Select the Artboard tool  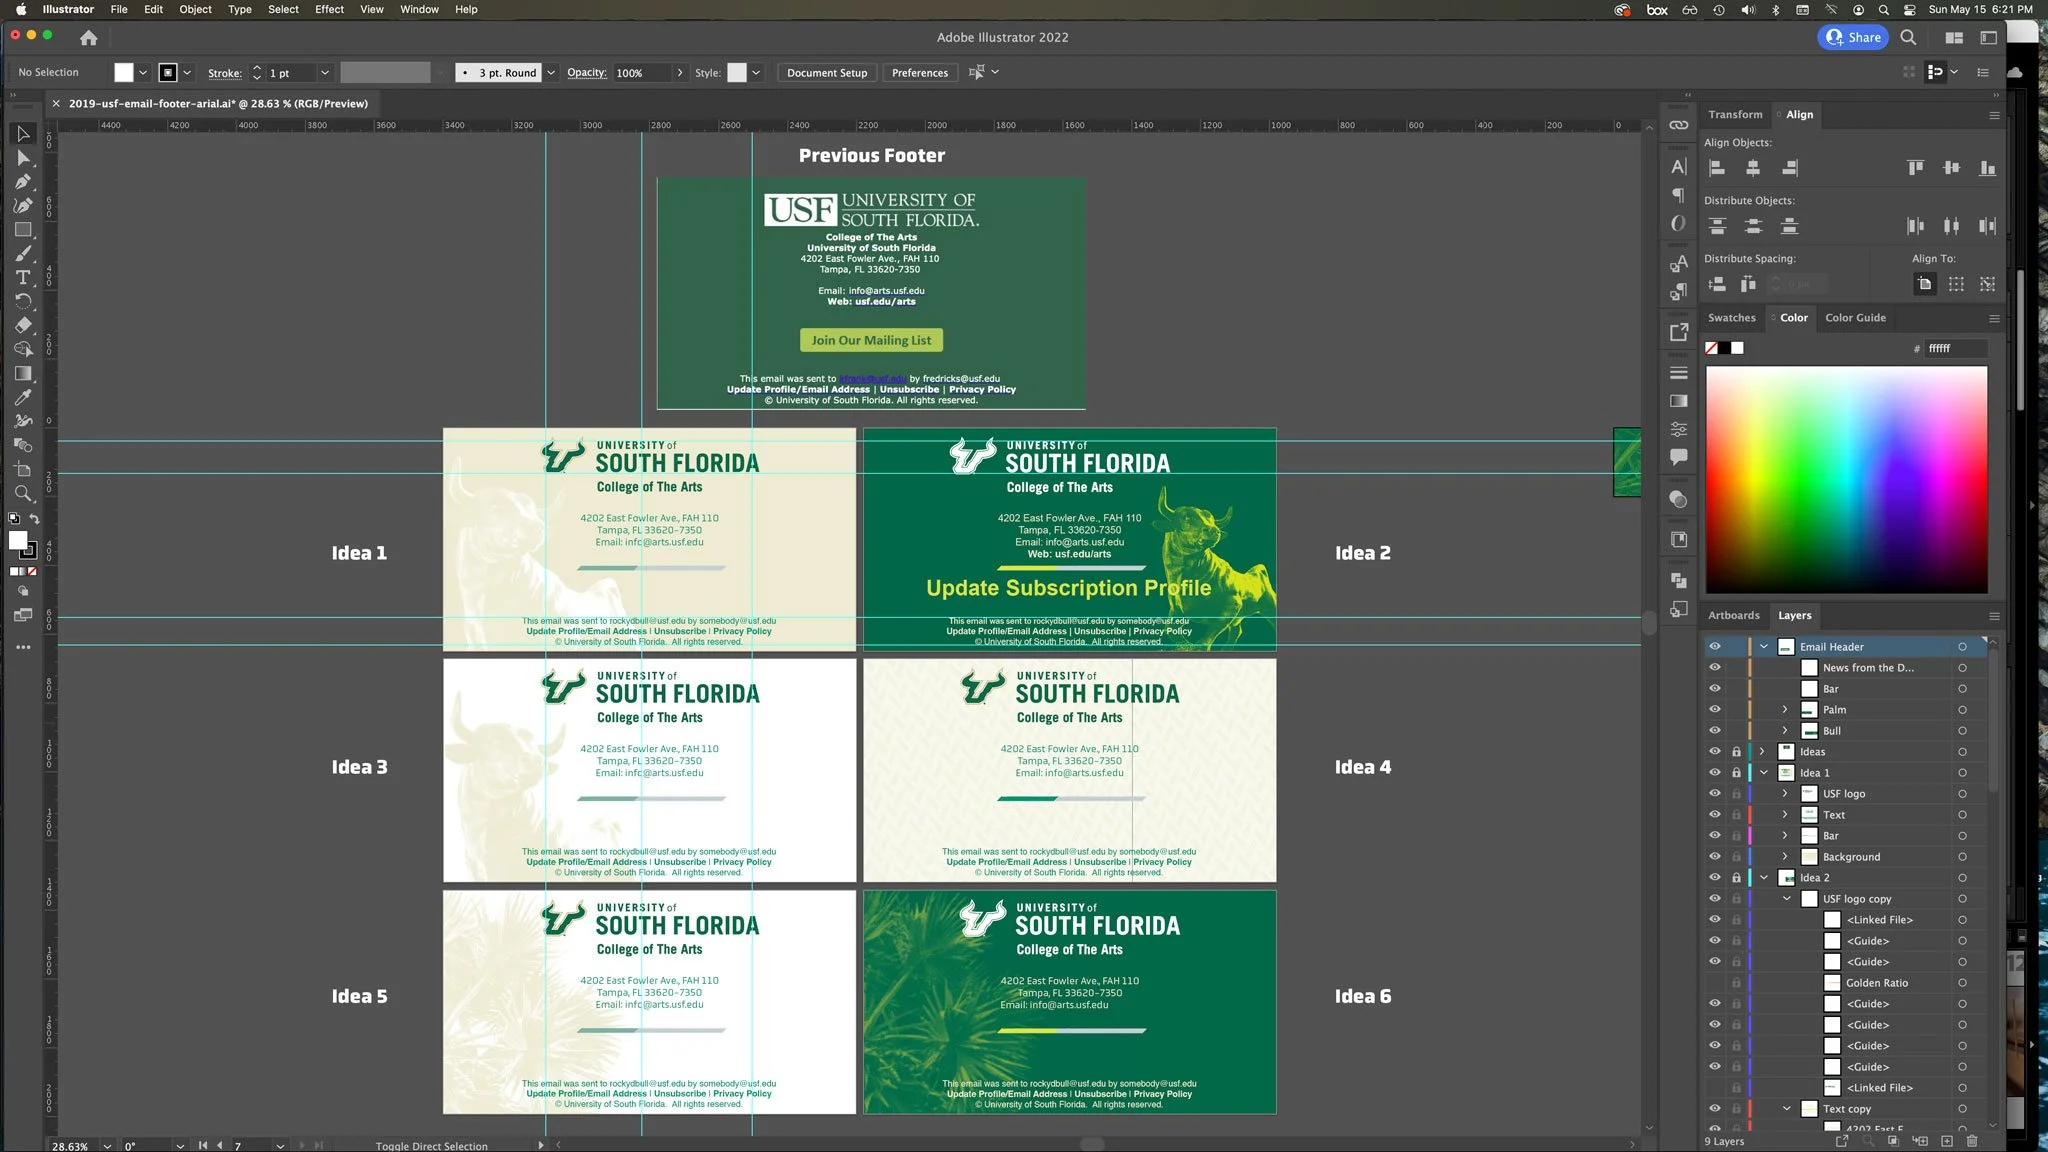(x=23, y=470)
